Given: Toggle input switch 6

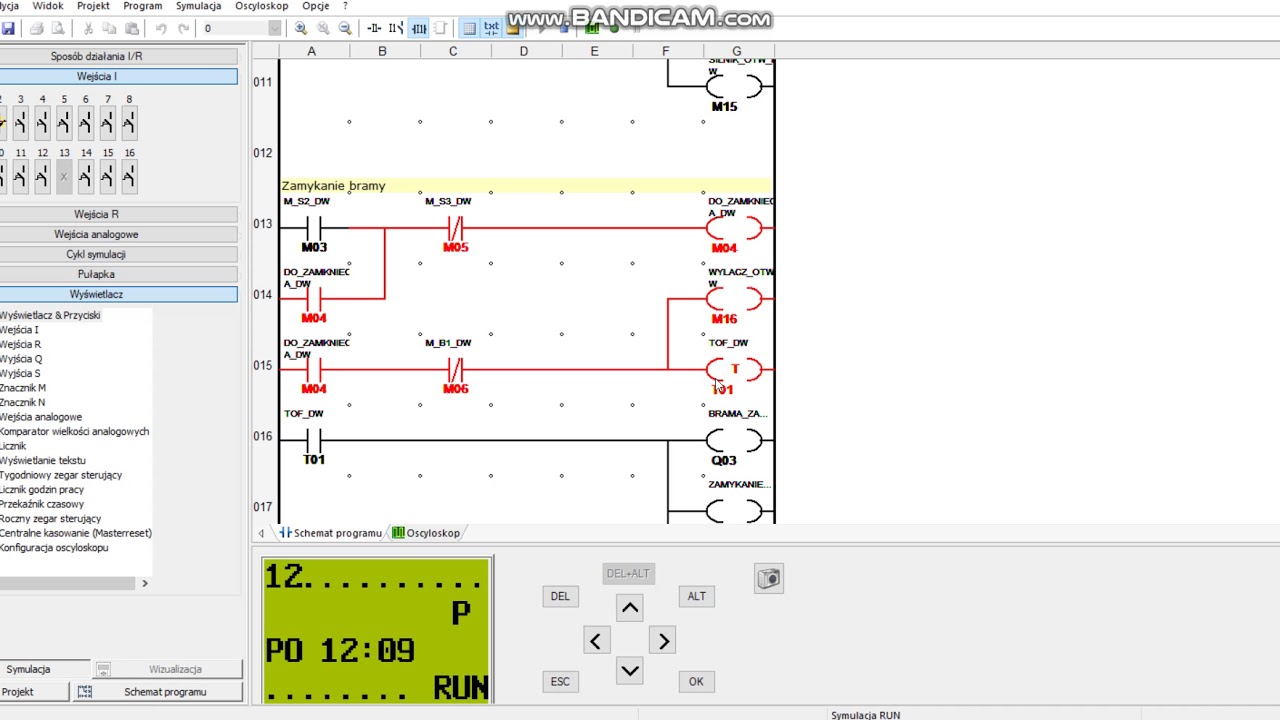Looking at the screenshot, I should [85, 123].
